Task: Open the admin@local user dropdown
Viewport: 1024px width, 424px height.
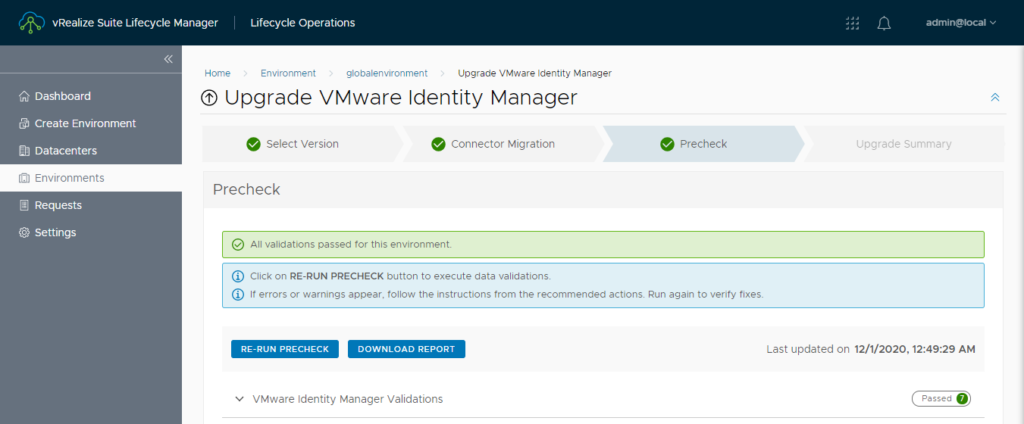Action: pyautogui.click(x=961, y=23)
